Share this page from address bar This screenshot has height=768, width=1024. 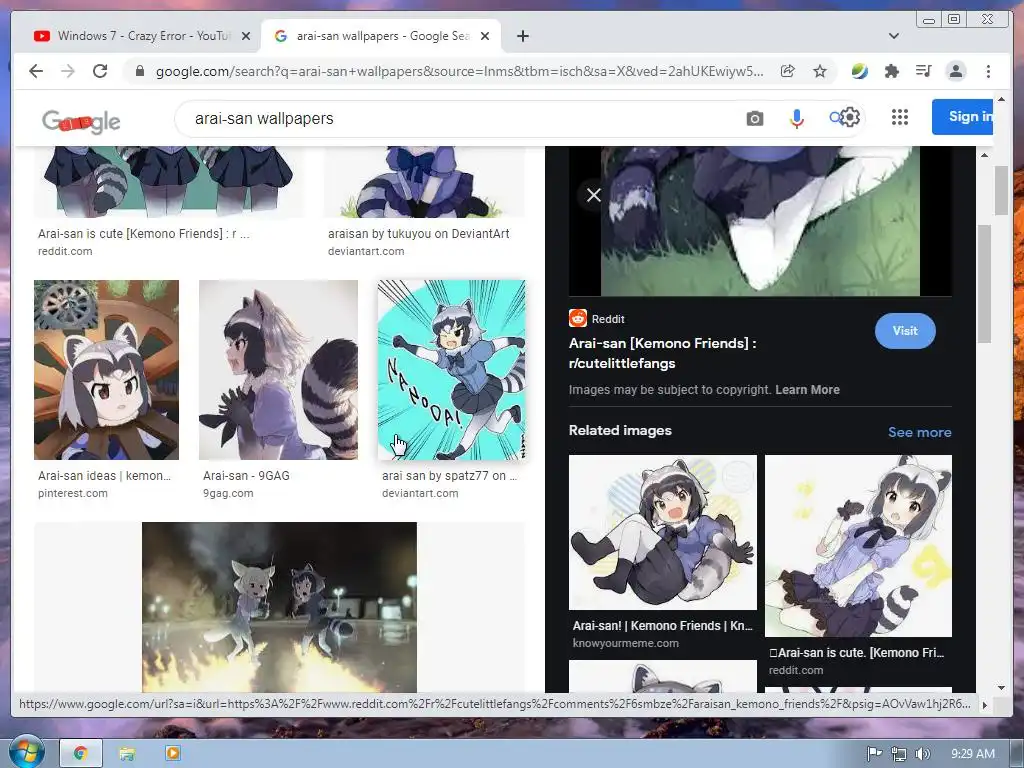click(x=788, y=71)
